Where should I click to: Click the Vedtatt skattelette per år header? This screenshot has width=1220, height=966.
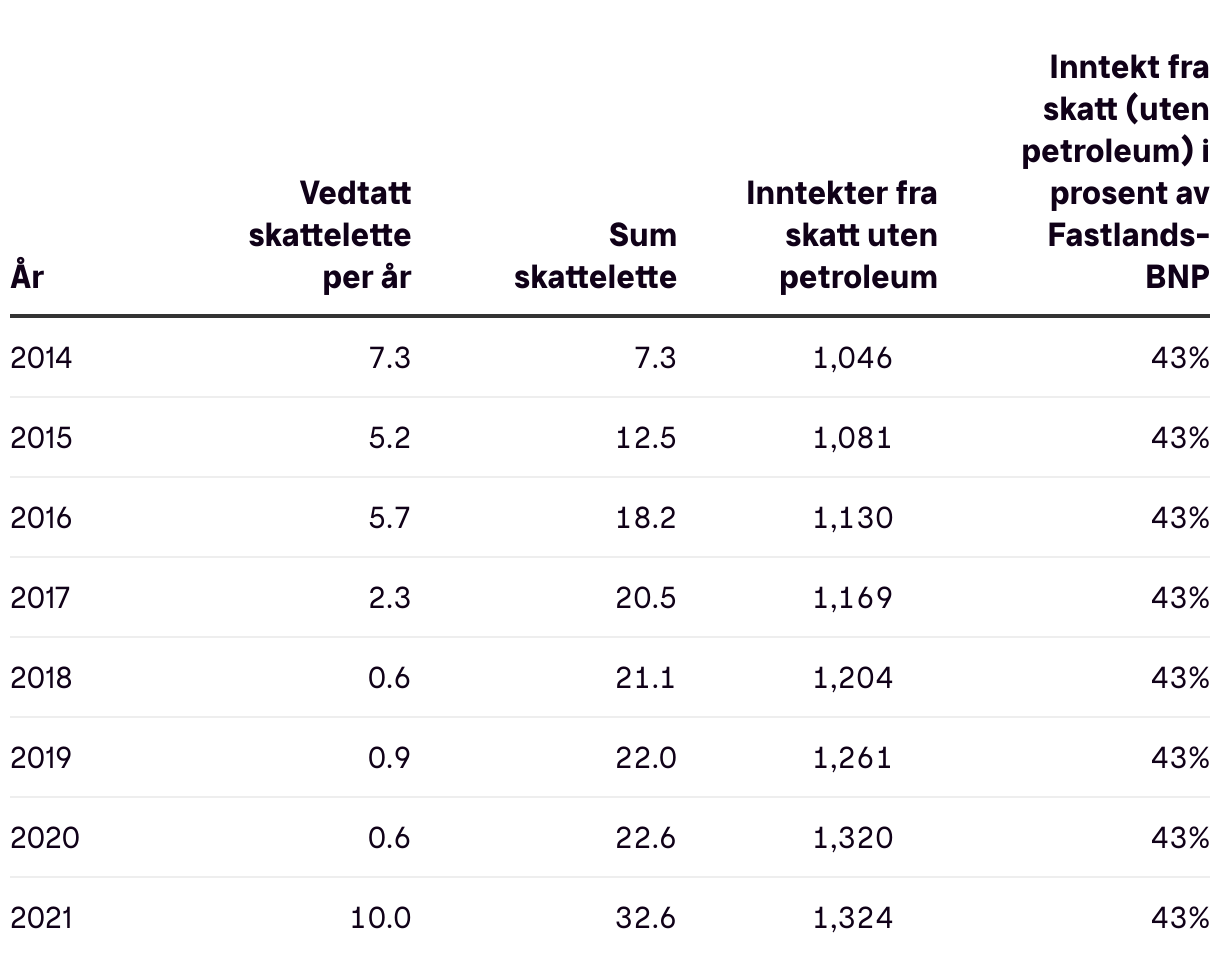[x=329, y=235]
